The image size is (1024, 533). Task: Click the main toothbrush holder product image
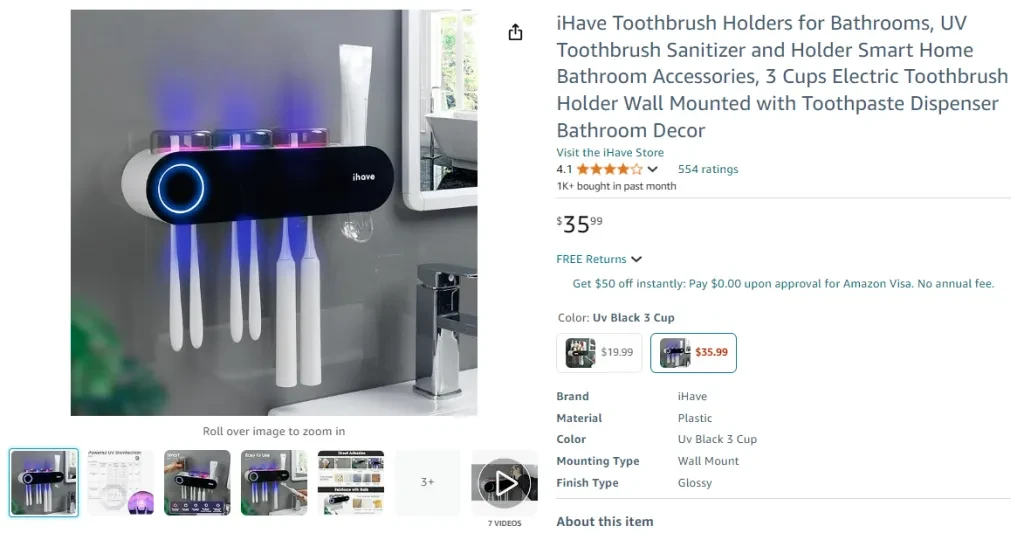(274, 212)
